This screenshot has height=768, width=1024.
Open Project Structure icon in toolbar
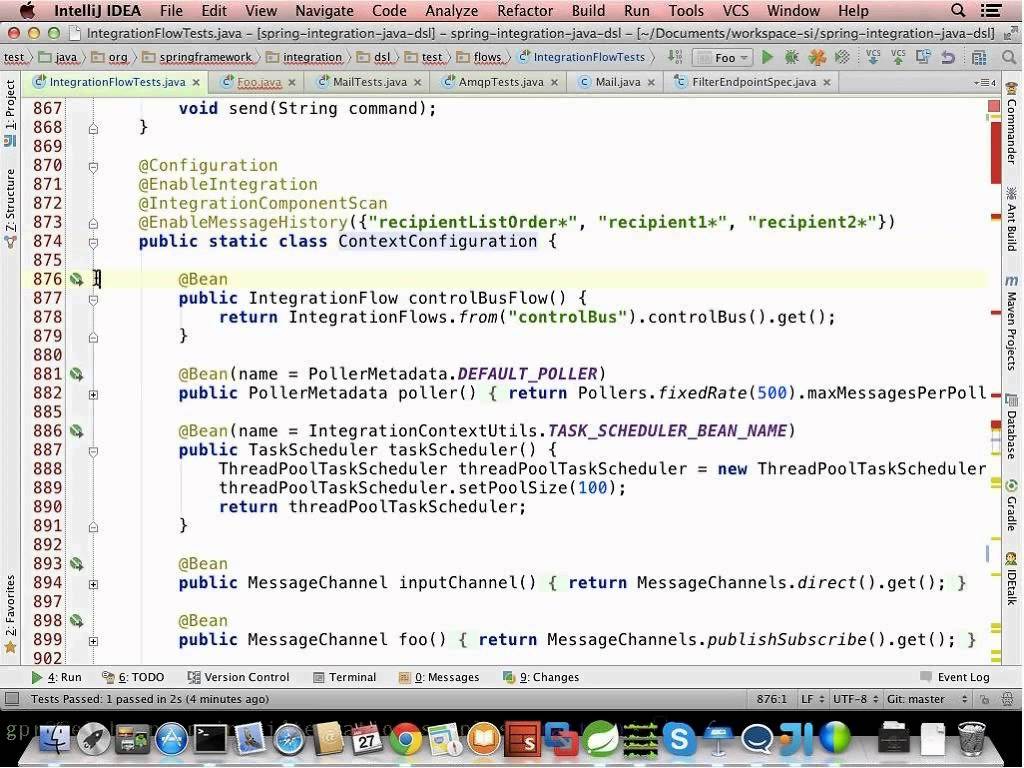pos(979,57)
